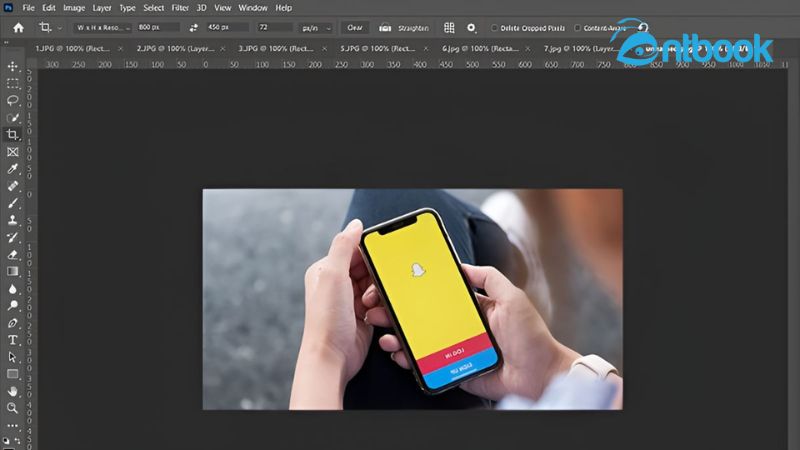Screen dimensions: 800x450
Task: Open the View menu
Action: pyautogui.click(x=222, y=8)
